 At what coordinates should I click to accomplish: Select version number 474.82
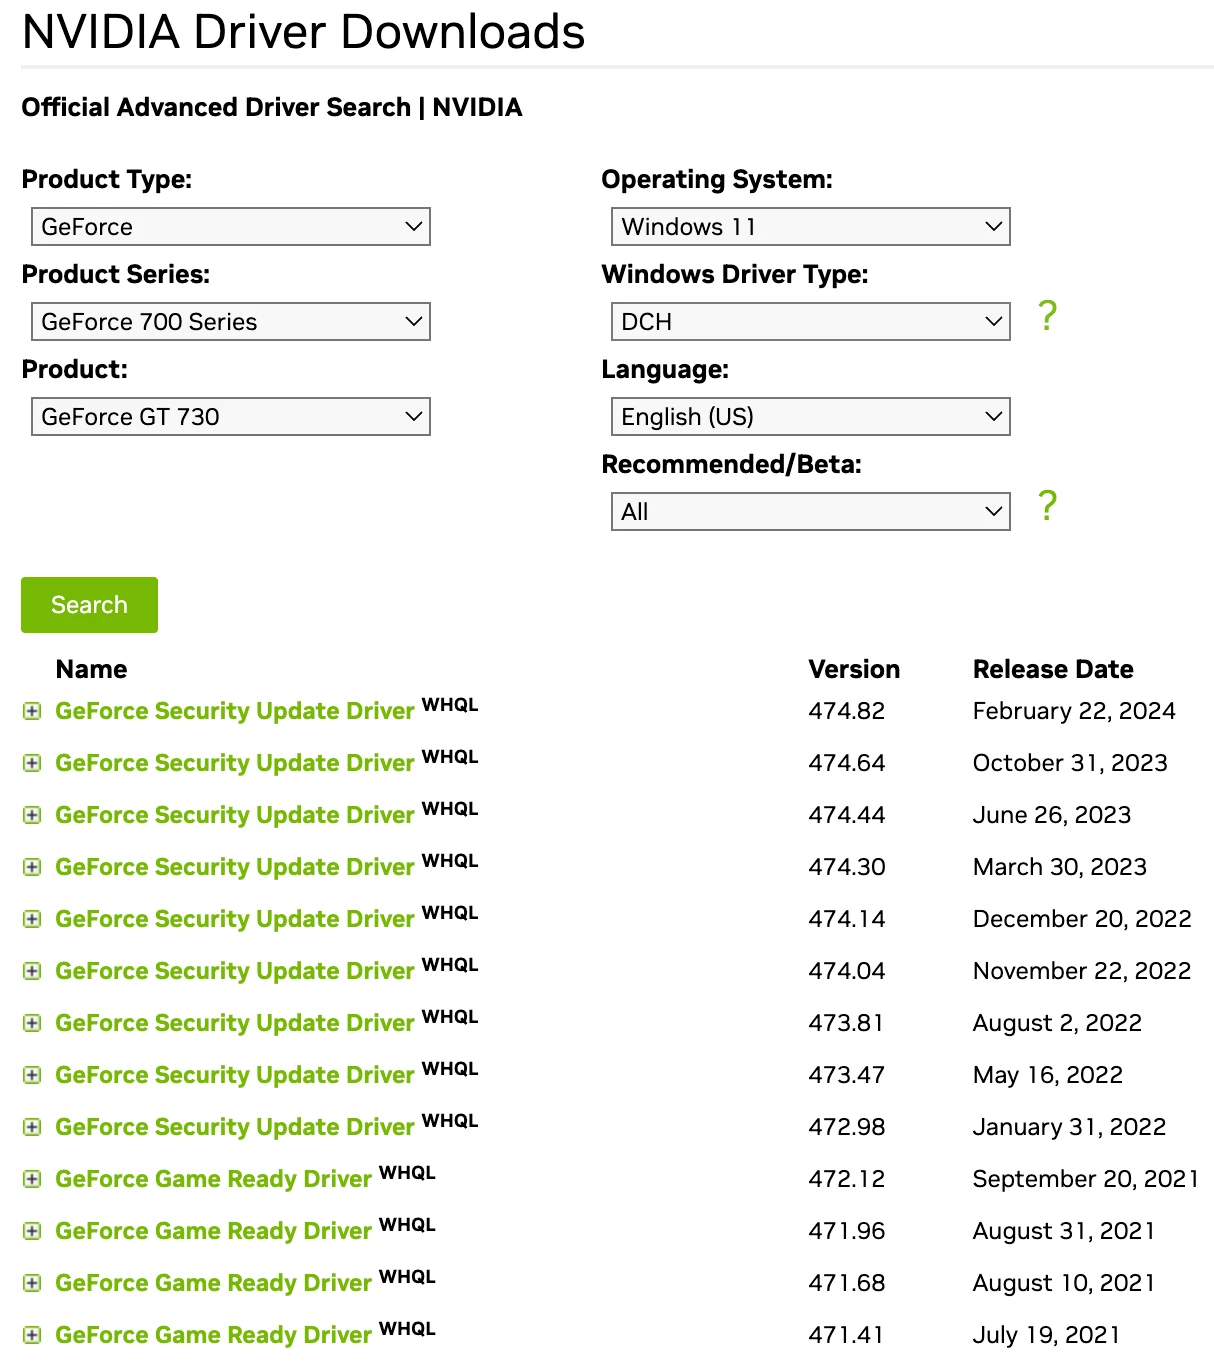pos(846,711)
